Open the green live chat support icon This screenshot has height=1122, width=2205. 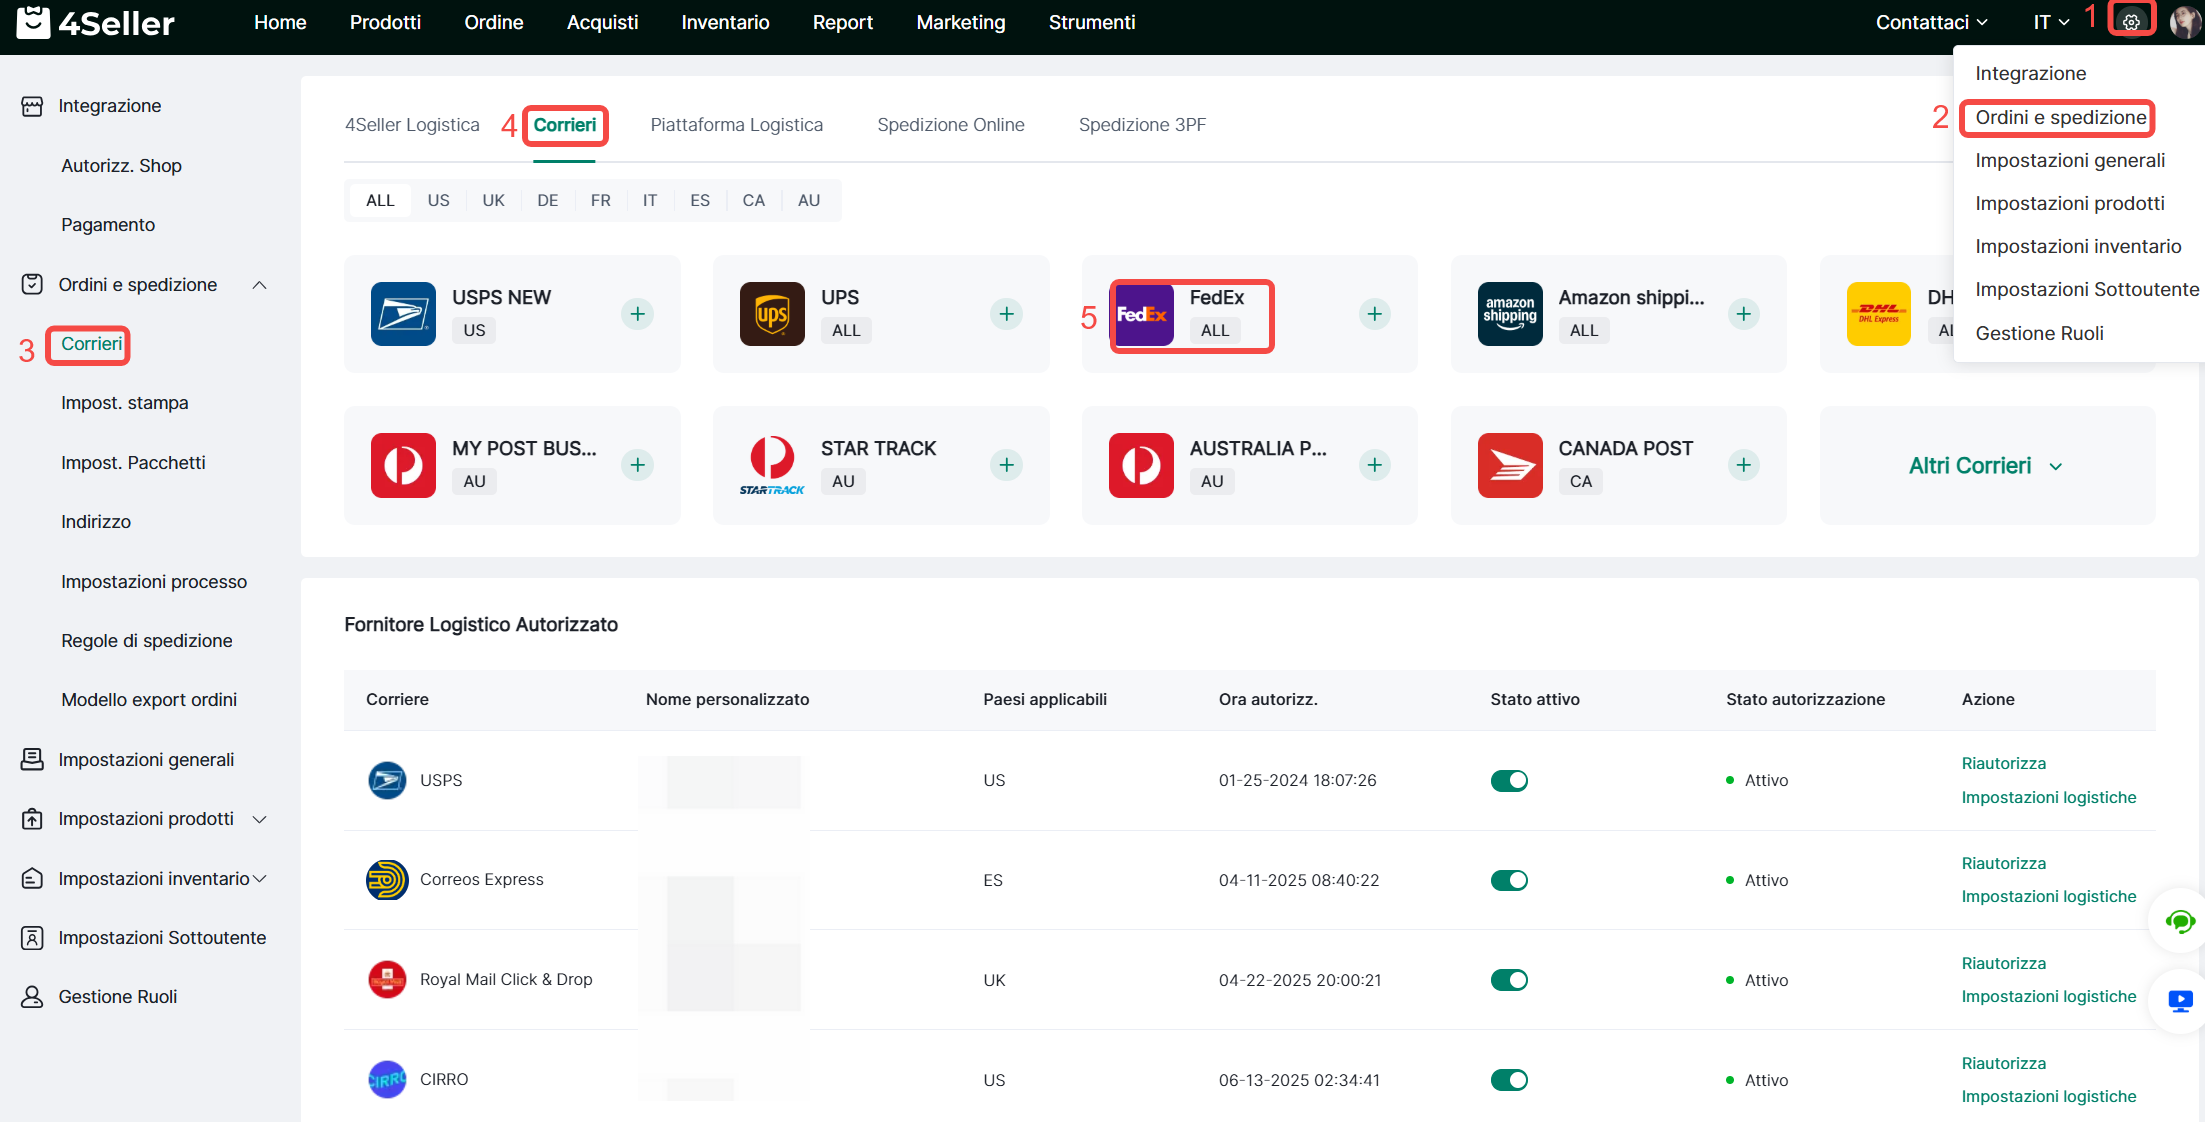click(x=2179, y=921)
